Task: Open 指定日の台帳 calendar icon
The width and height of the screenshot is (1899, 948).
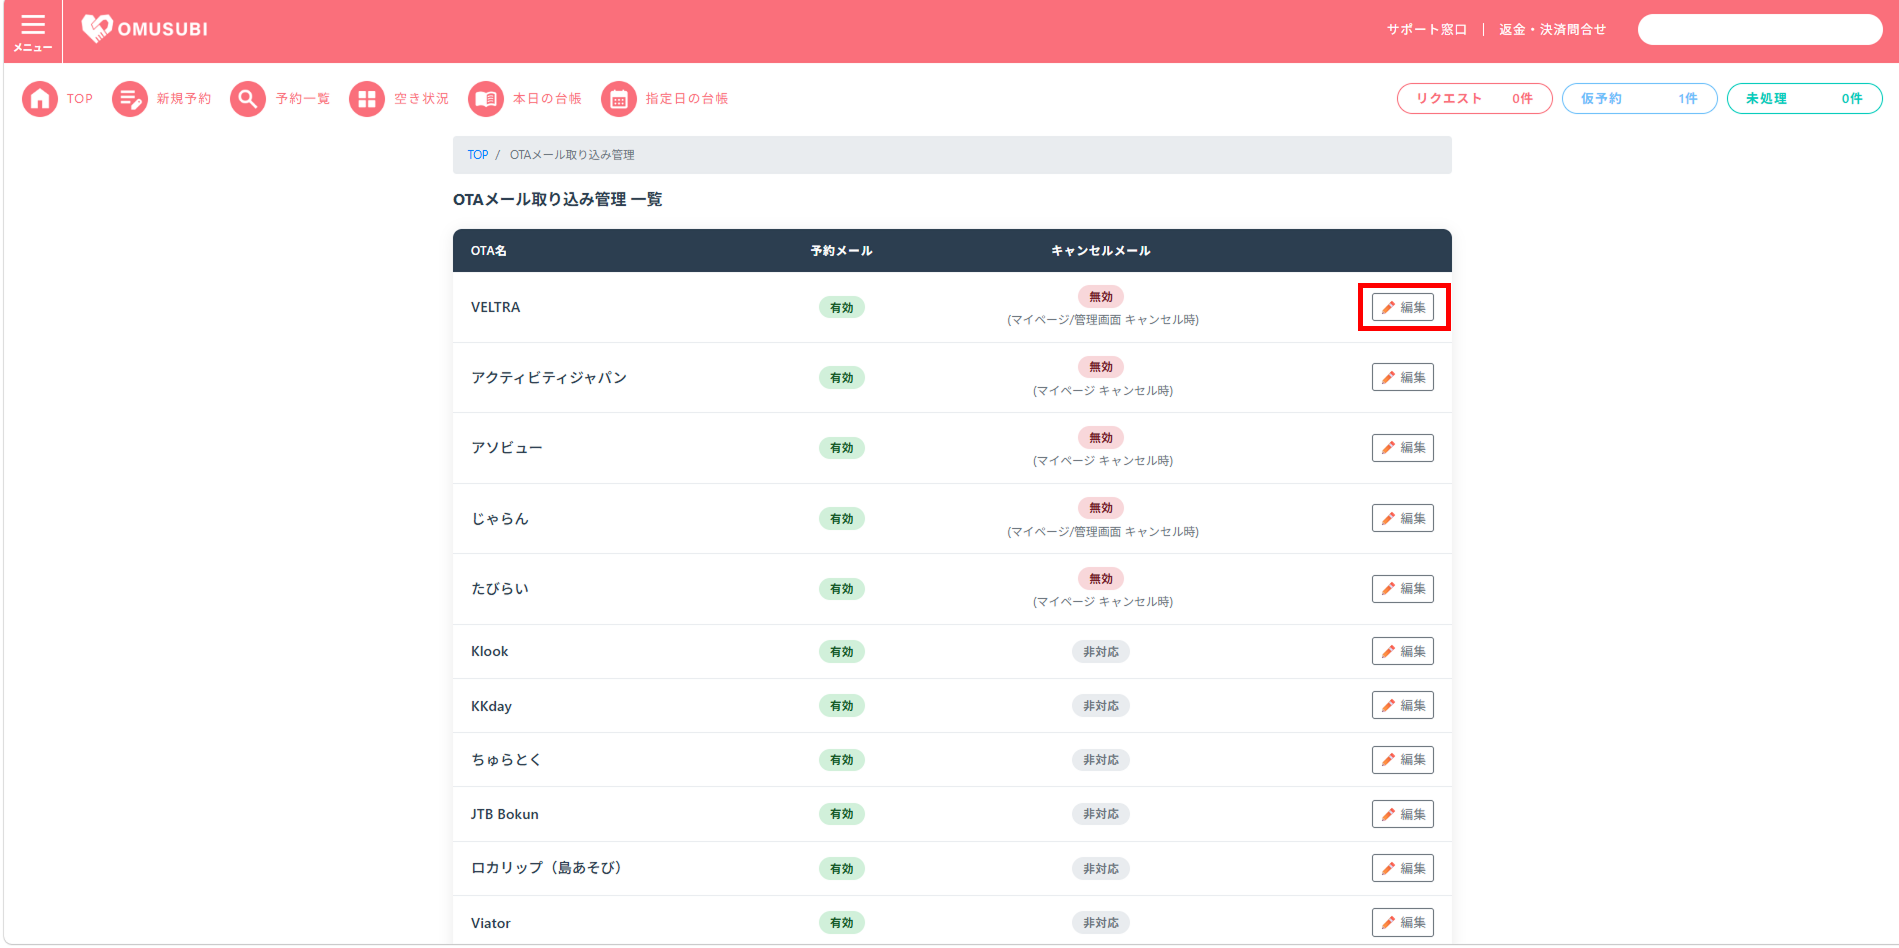Action: [x=619, y=99]
